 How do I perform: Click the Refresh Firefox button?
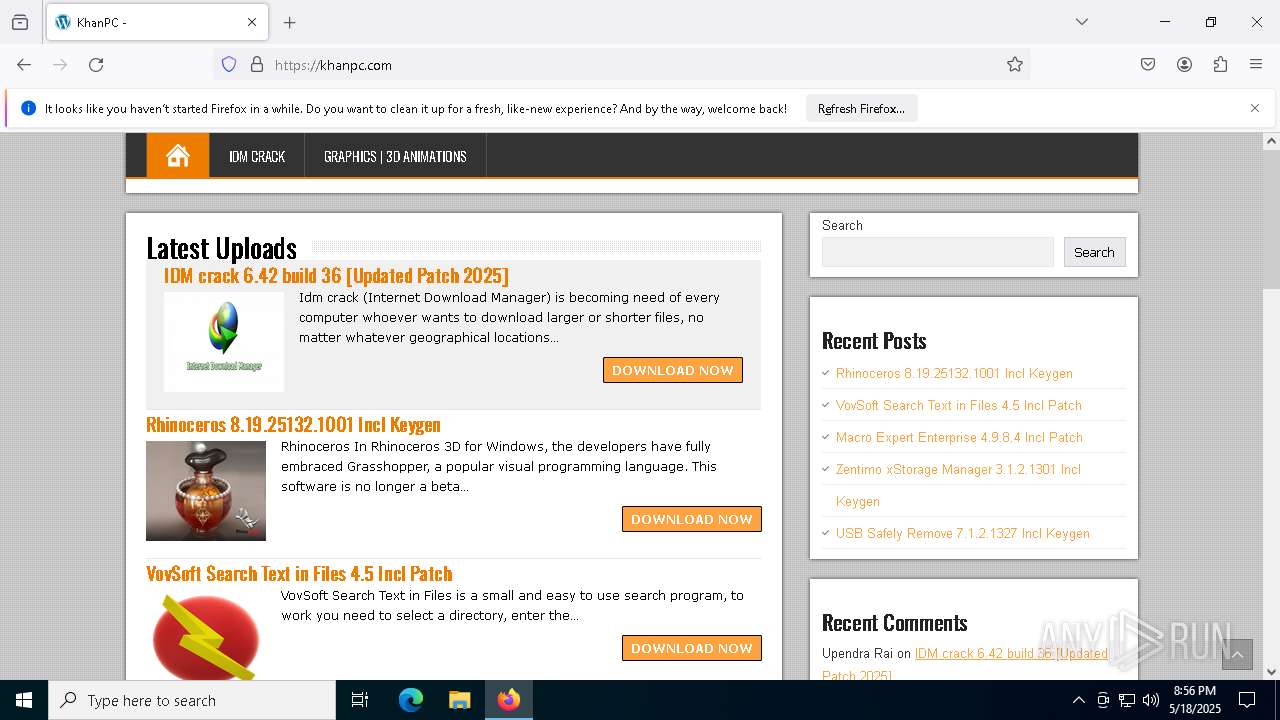point(861,108)
